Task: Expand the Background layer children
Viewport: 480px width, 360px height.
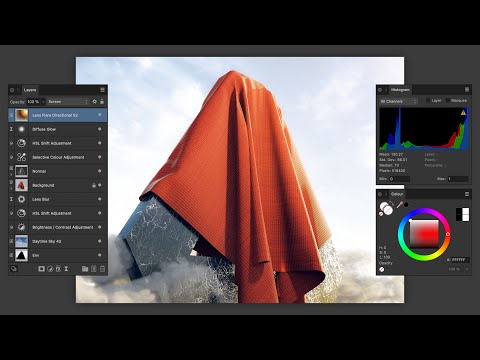Action: (x=11, y=188)
